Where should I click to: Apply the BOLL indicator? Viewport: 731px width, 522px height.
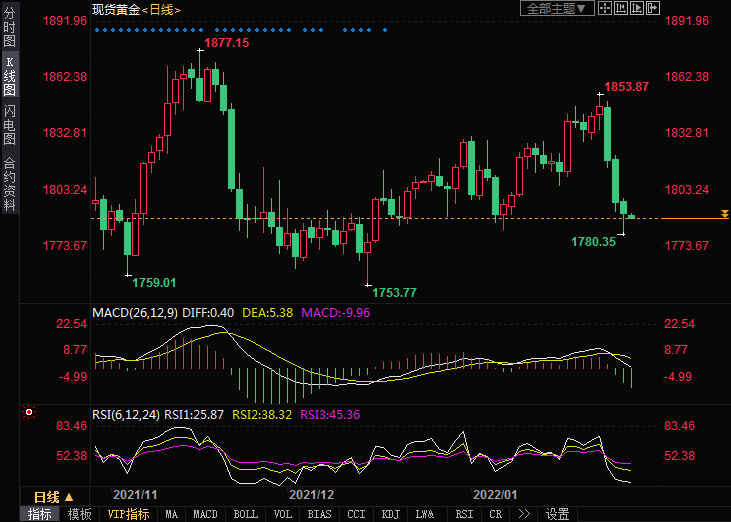[x=245, y=514]
